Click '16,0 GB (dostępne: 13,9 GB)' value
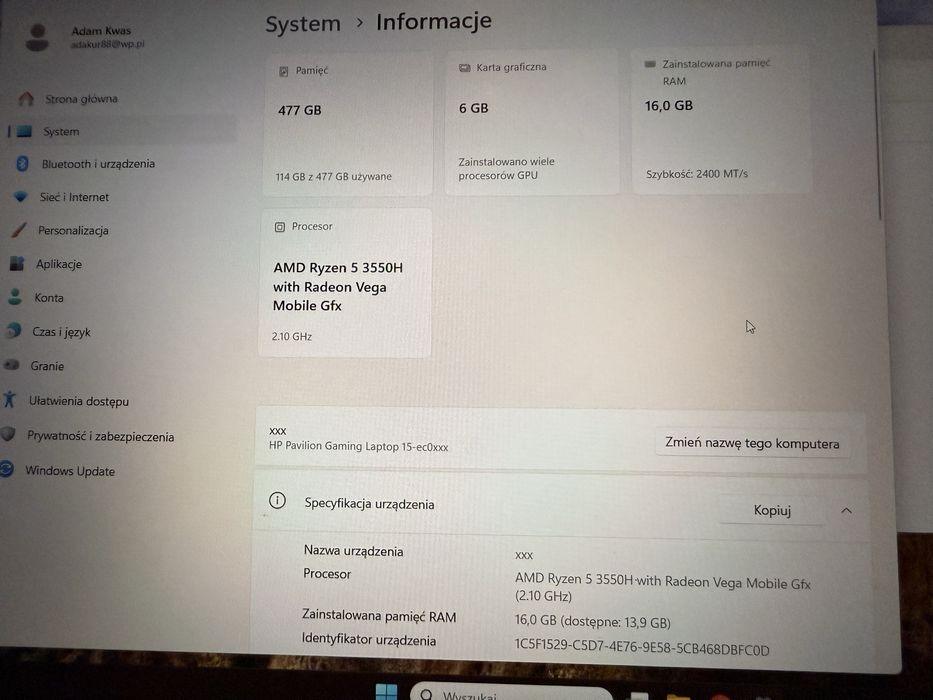This screenshot has height=700, width=933. (593, 621)
